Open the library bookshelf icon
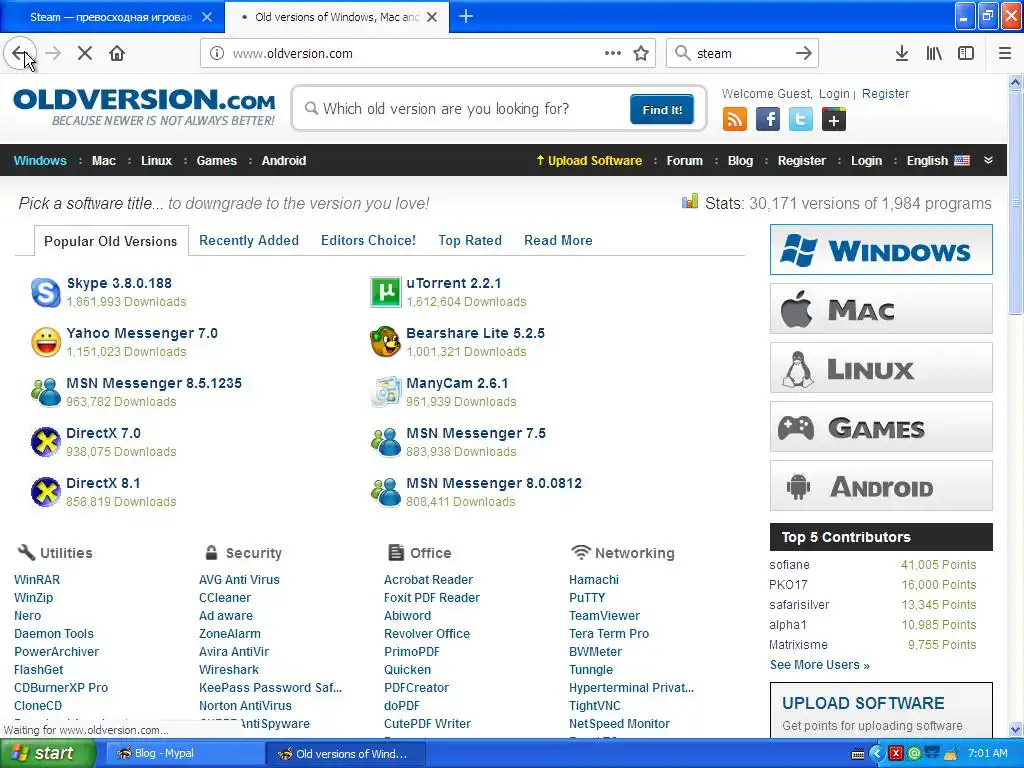This screenshot has height=768, width=1024. click(x=934, y=54)
